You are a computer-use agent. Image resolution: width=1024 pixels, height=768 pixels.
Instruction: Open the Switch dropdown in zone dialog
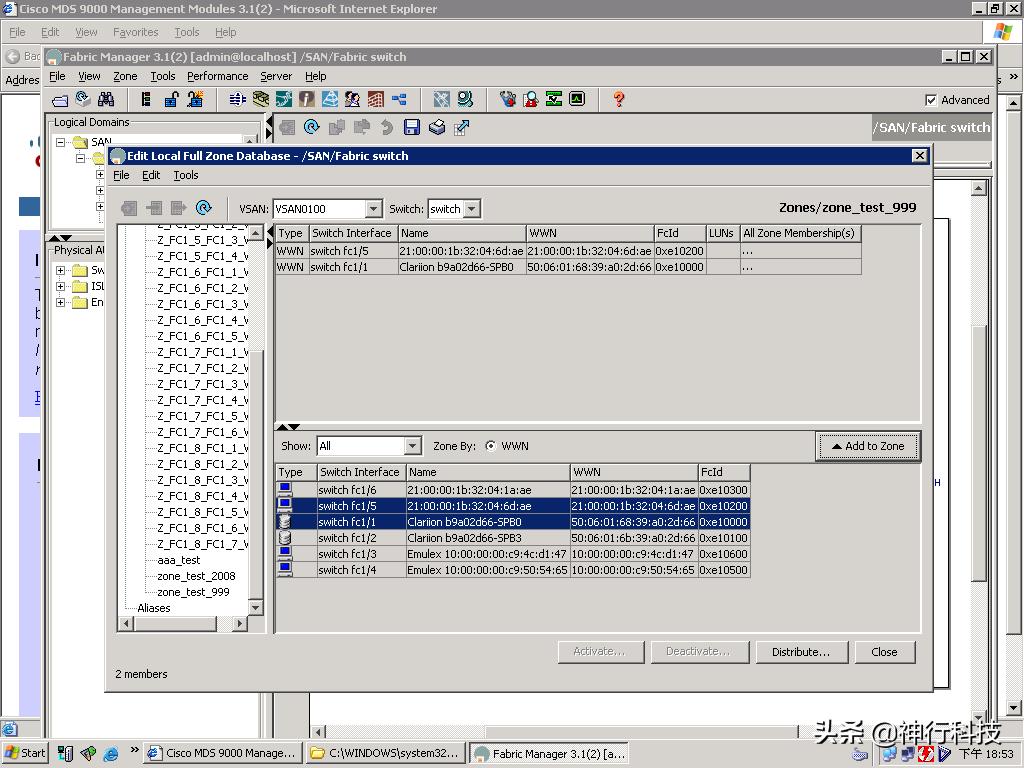472,209
